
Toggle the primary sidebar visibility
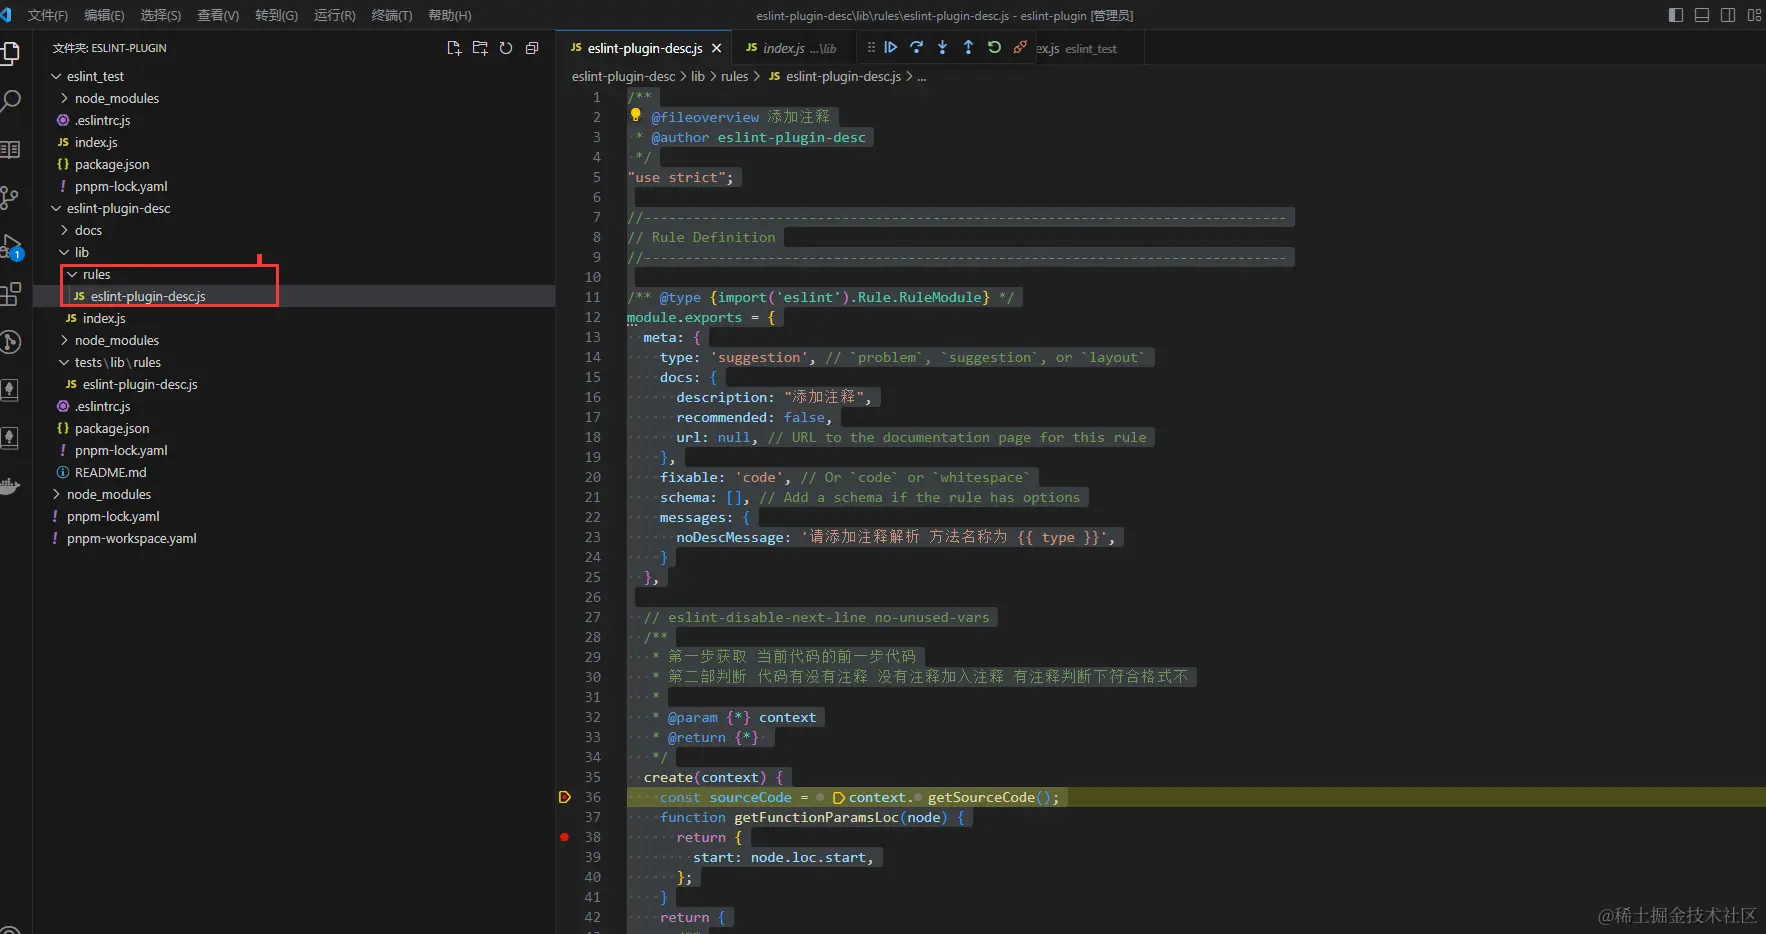pyautogui.click(x=1676, y=15)
